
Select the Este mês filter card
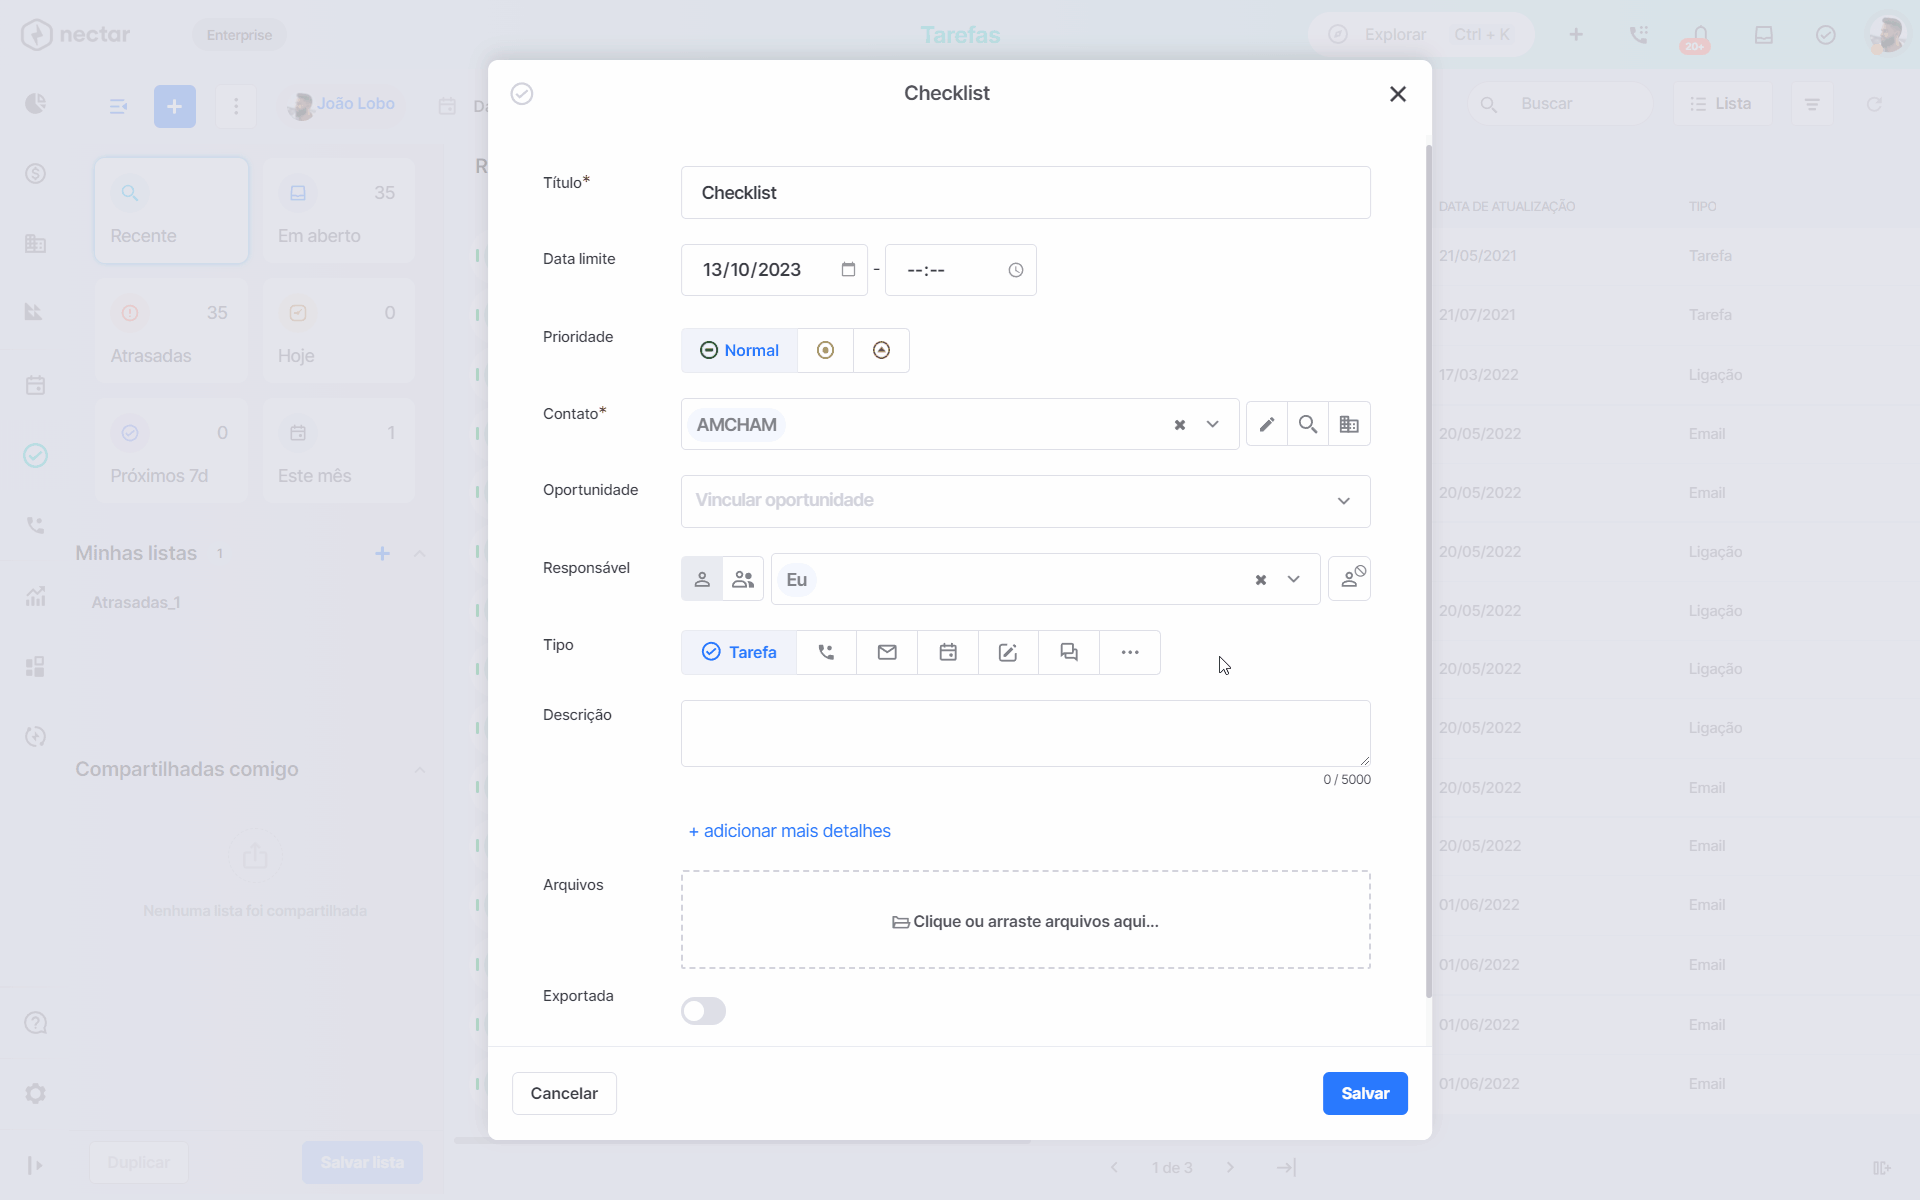pyautogui.click(x=338, y=451)
